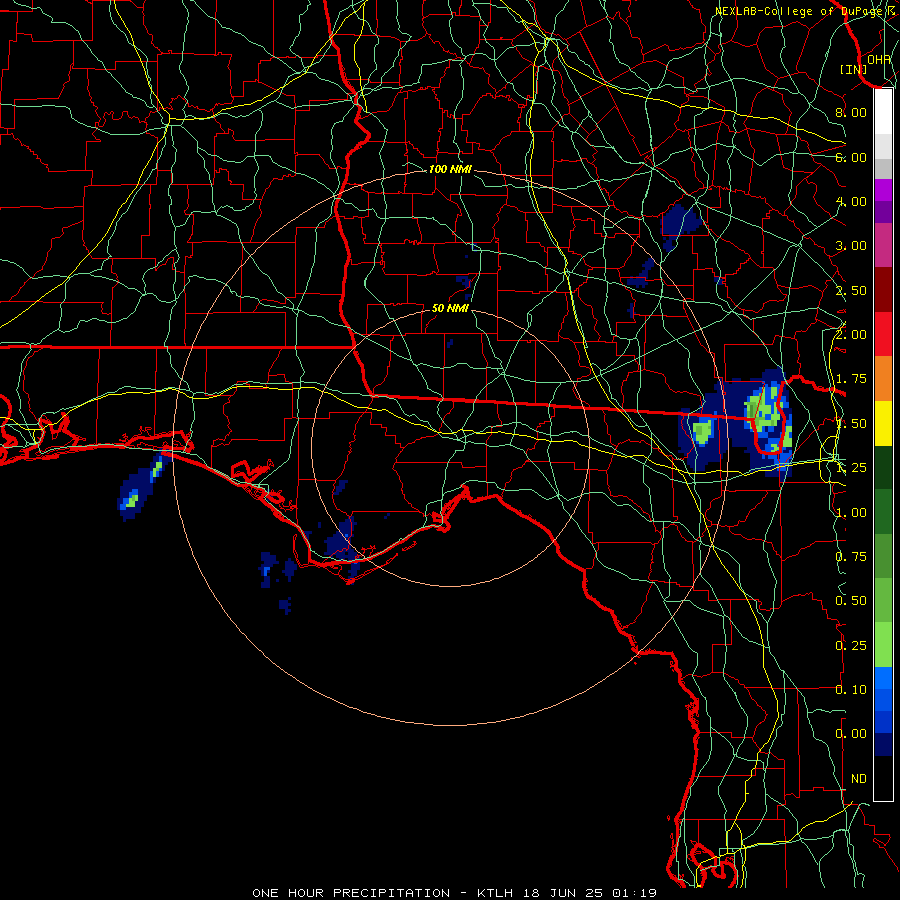Image resolution: width=900 pixels, height=900 pixels.
Task: Click the white swatch at legend top
Action: [x=883, y=111]
